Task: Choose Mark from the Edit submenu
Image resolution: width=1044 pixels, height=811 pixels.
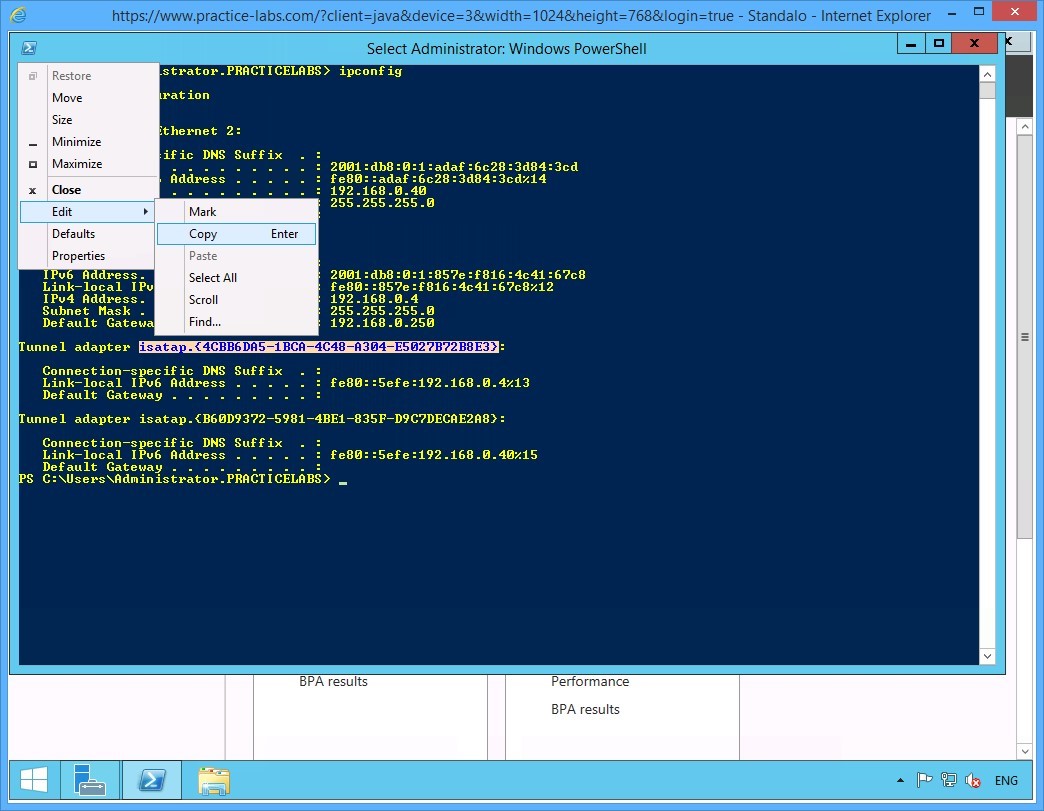Action: (203, 211)
